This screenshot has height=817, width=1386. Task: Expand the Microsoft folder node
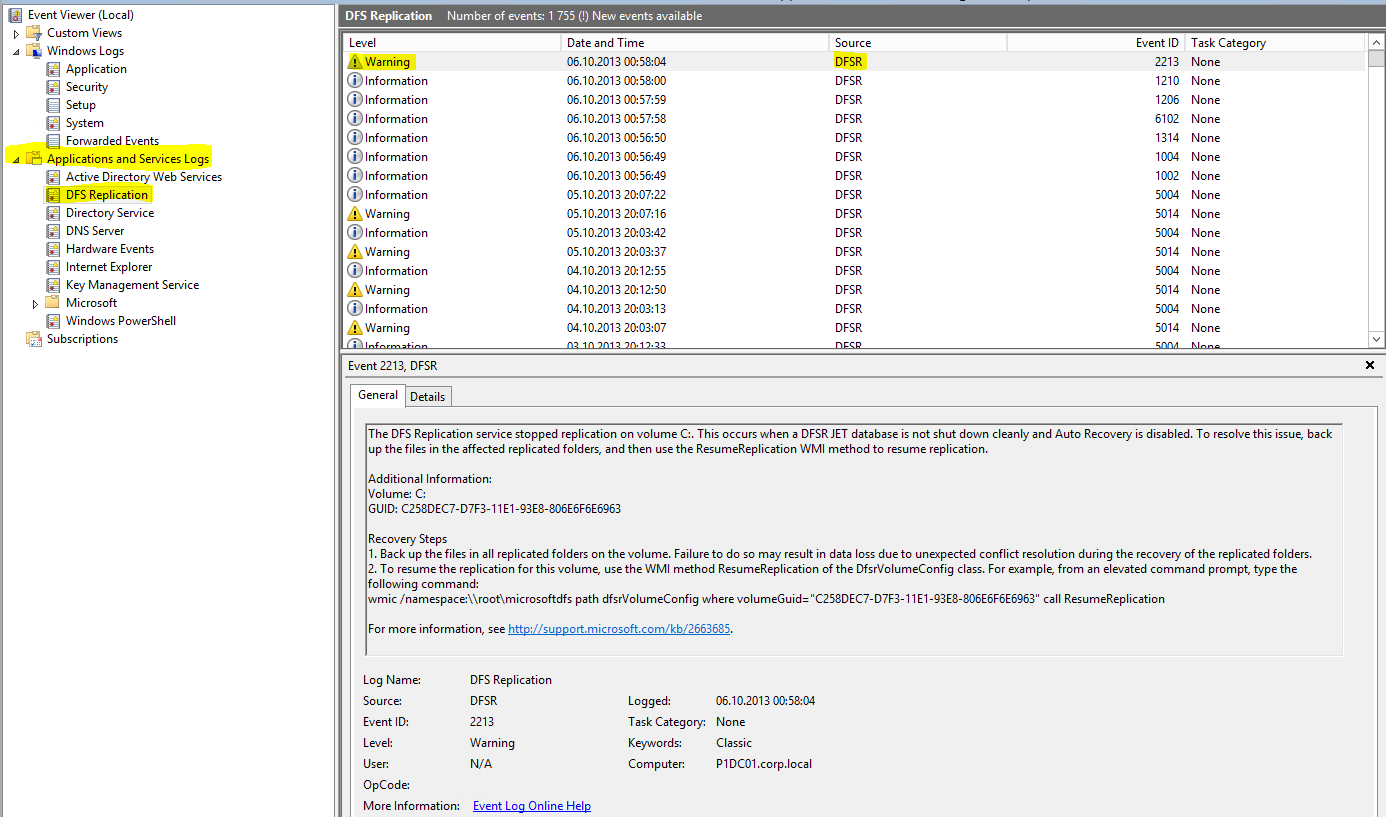tap(36, 304)
